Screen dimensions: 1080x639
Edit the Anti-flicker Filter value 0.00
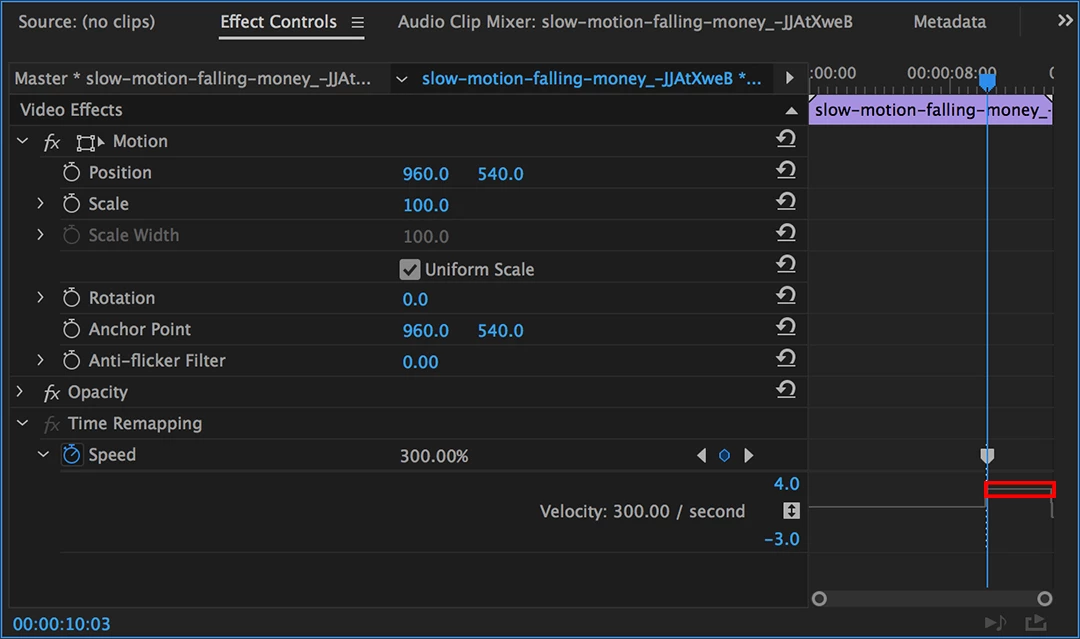coord(420,362)
